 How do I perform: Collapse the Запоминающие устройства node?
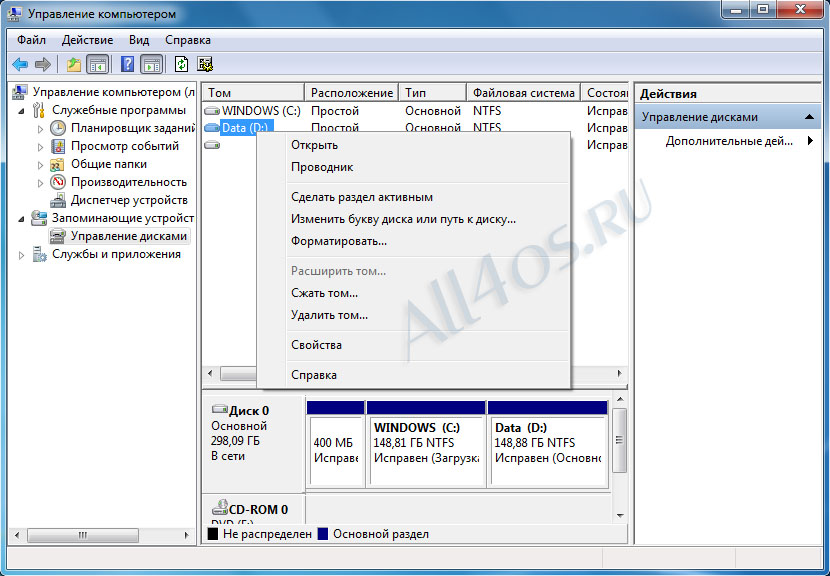coord(22,219)
